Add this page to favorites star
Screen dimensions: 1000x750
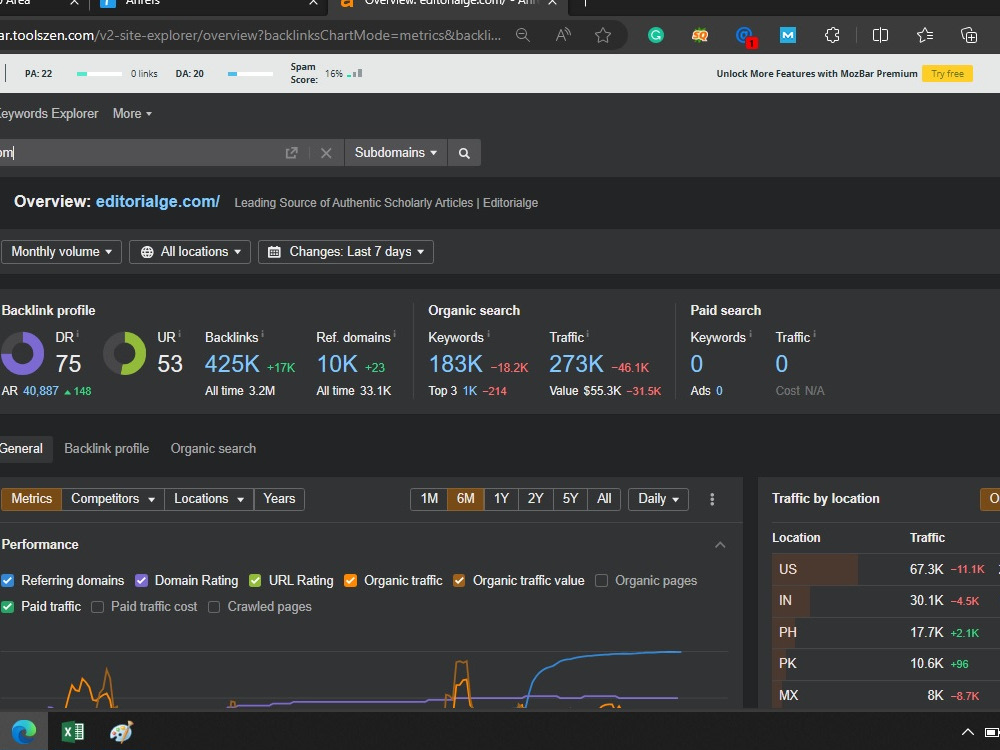tap(603, 35)
